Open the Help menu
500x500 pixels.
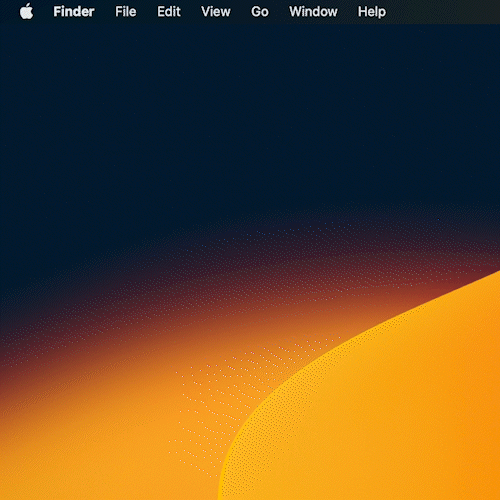pyautogui.click(x=372, y=12)
